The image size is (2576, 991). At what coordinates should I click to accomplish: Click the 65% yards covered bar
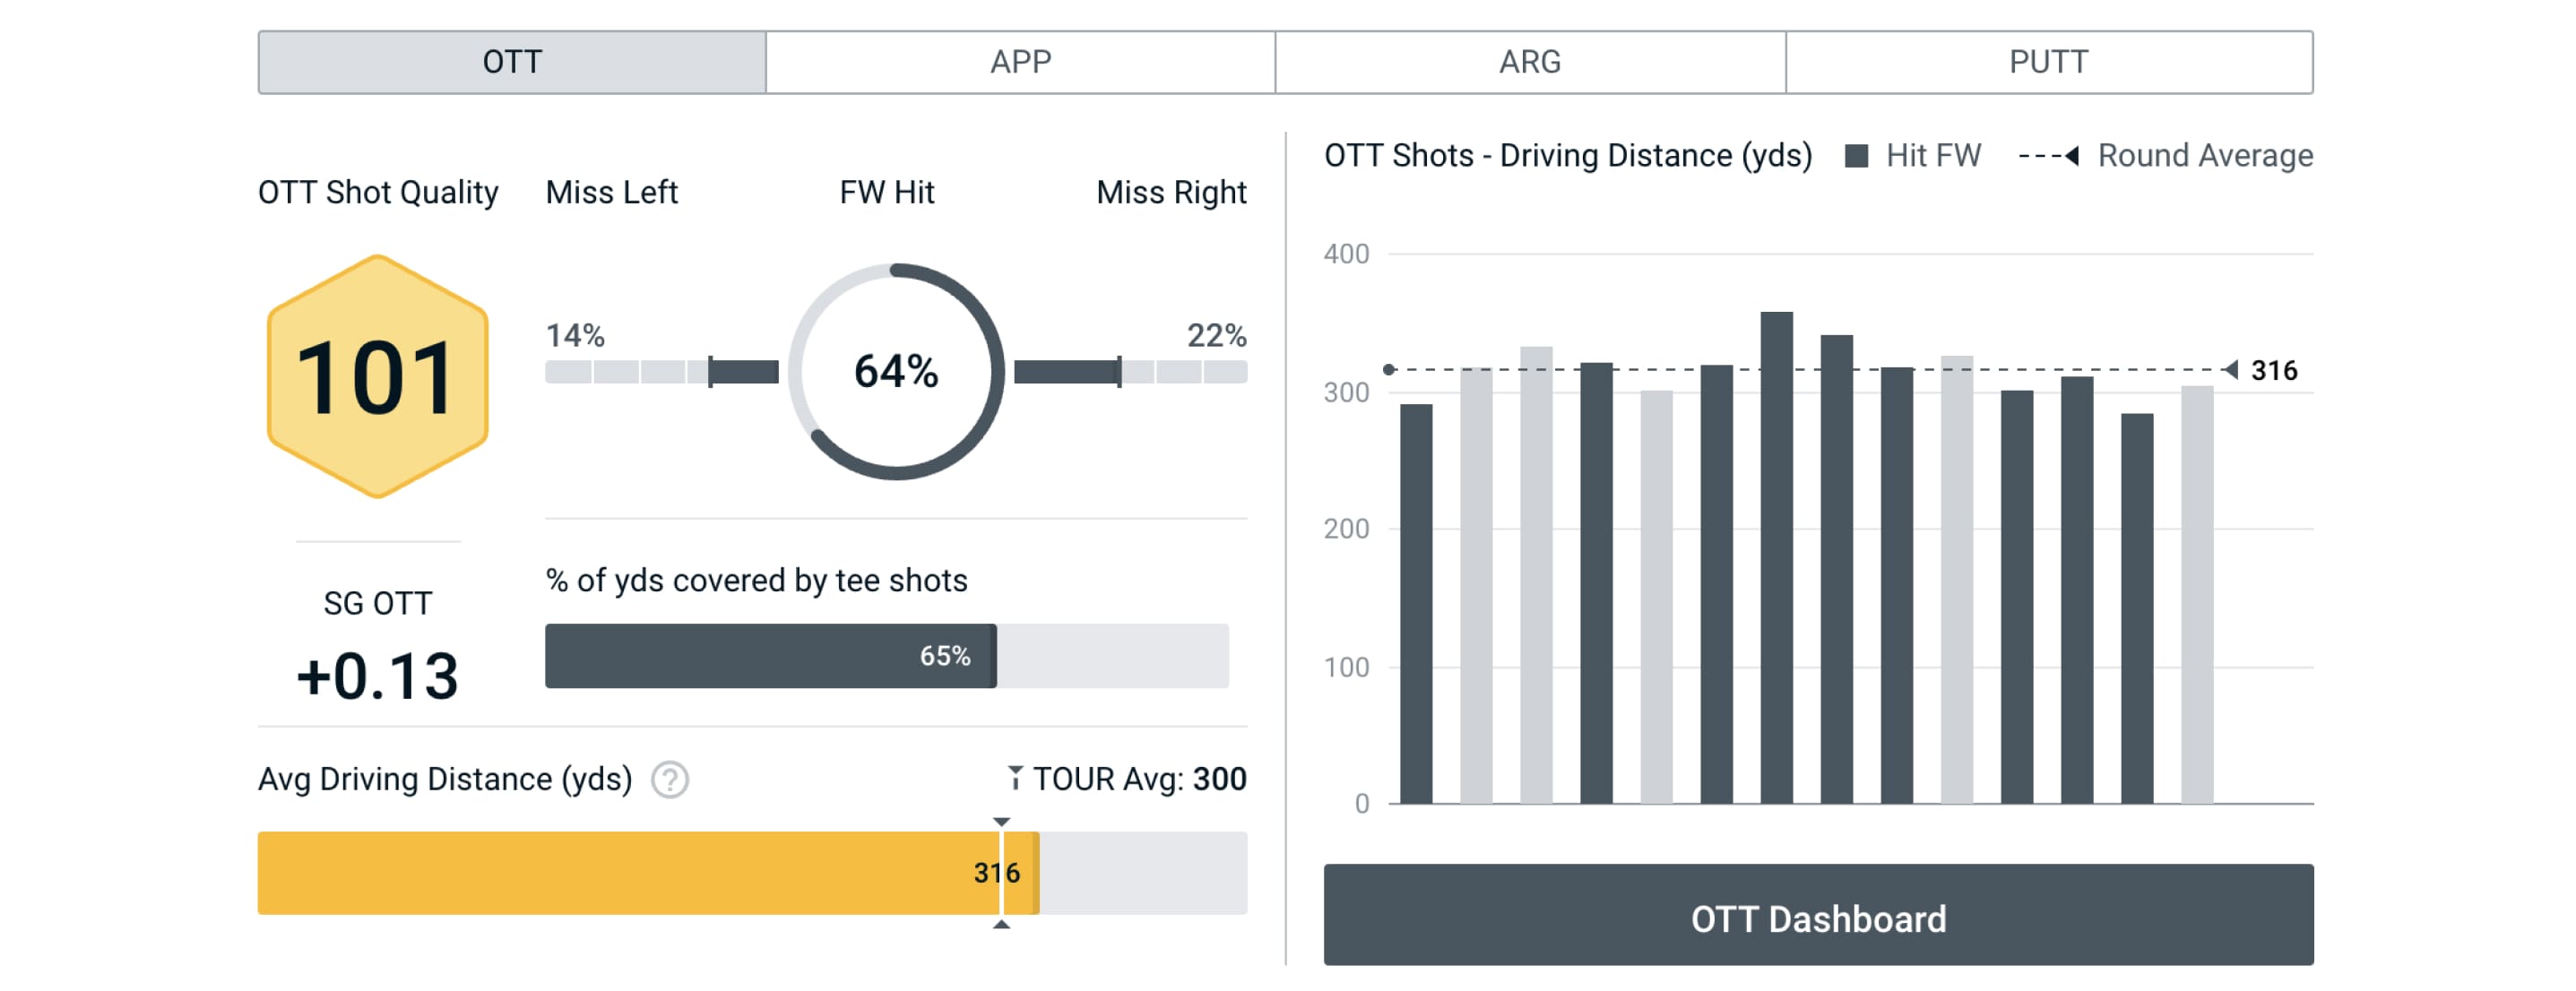pos(770,656)
